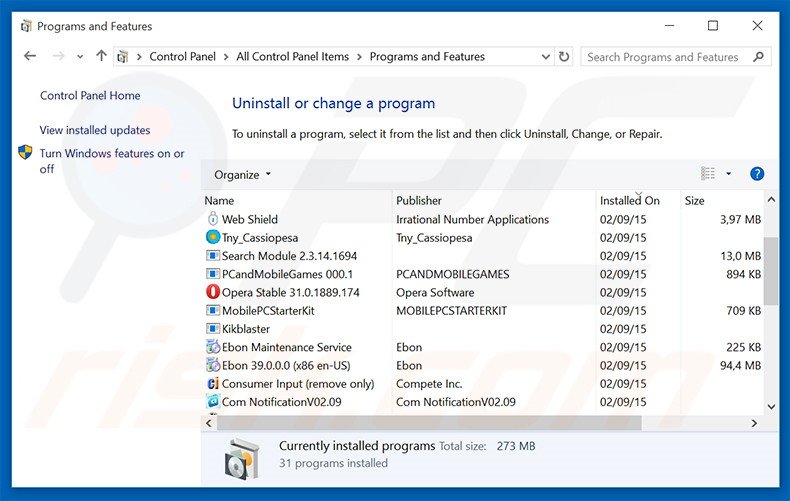The width and height of the screenshot is (790, 501).
Task: Click the 94,4 MB size value
Action: pyautogui.click(x=740, y=365)
